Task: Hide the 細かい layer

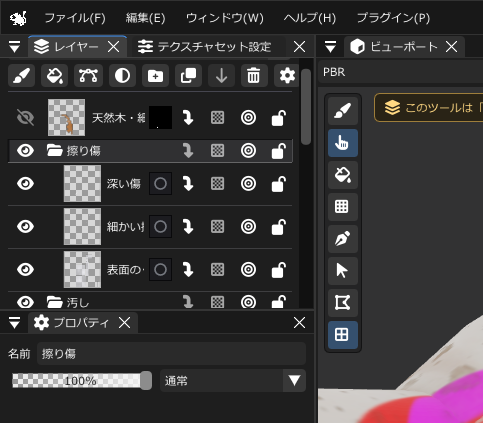Action: pyautogui.click(x=25, y=227)
